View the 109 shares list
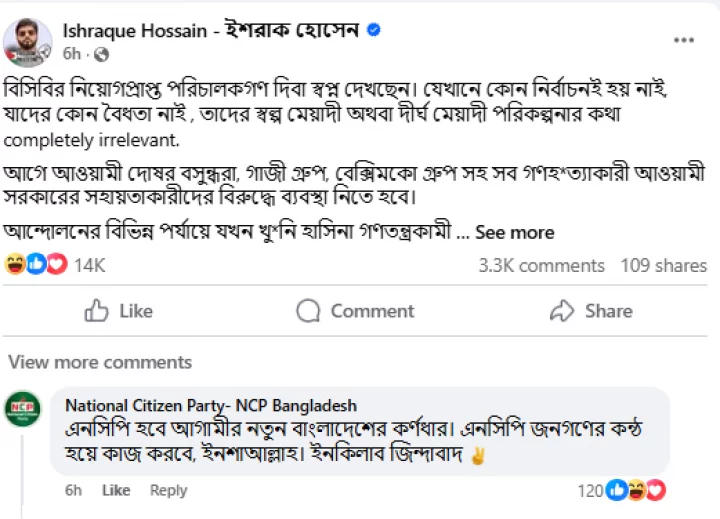This screenshot has height=519, width=720. (663, 265)
